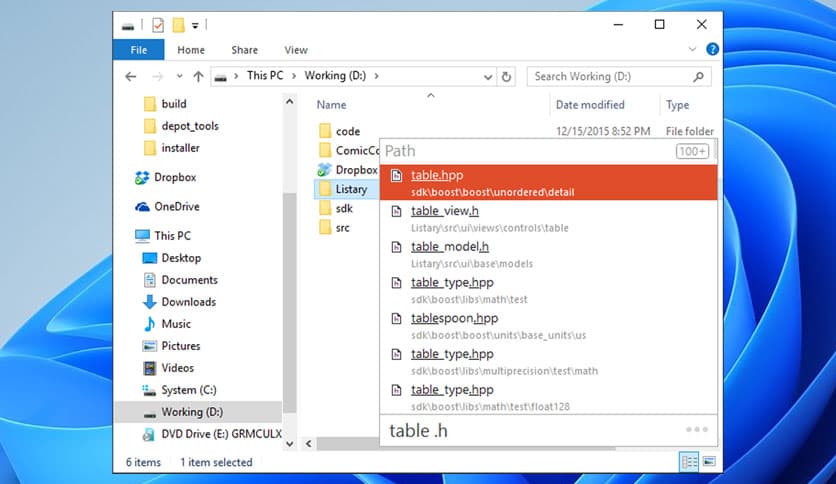The width and height of the screenshot is (836, 484).
Task: Go back with the back arrow
Action: point(131,77)
